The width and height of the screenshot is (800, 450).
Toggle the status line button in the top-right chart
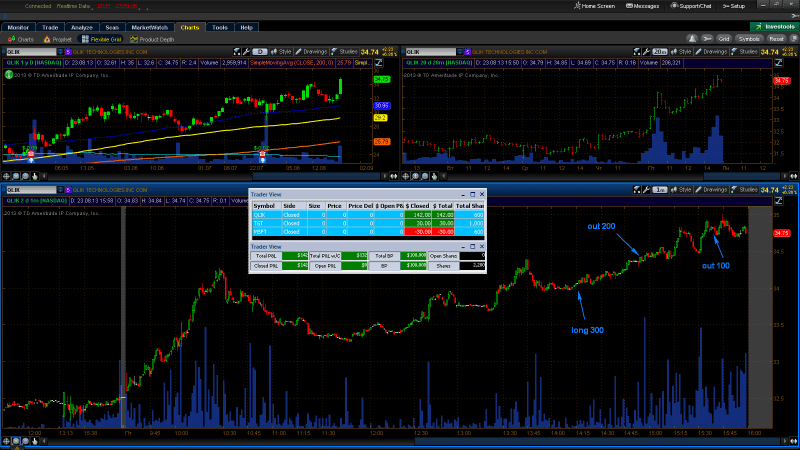779,63
